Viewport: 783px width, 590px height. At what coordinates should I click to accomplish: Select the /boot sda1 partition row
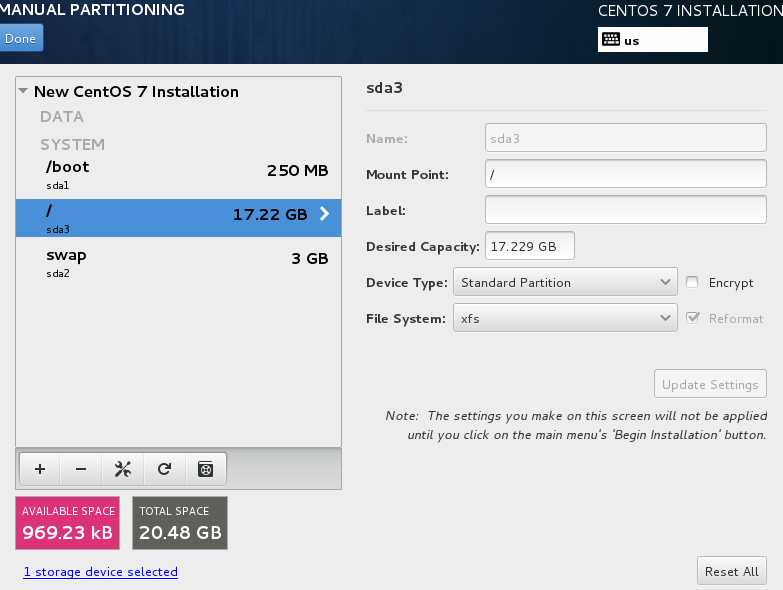178,174
